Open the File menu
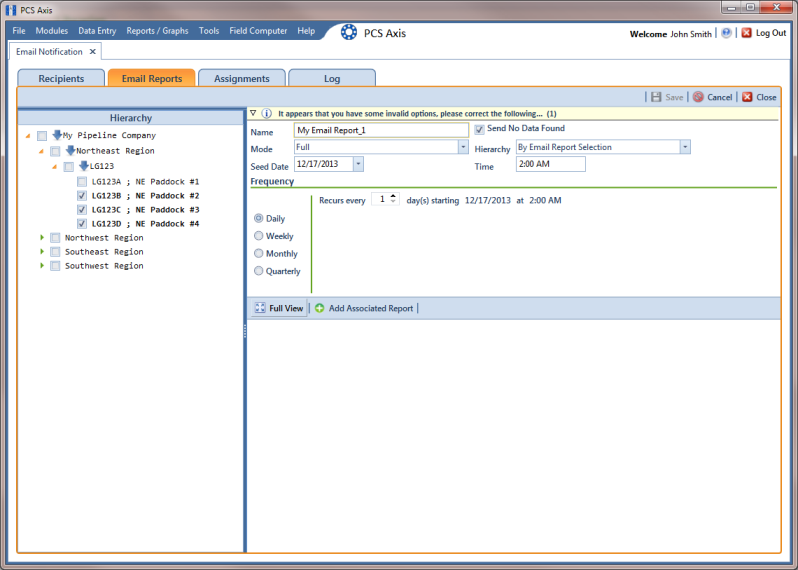Screen dimensions: 798x570 [19, 31]
